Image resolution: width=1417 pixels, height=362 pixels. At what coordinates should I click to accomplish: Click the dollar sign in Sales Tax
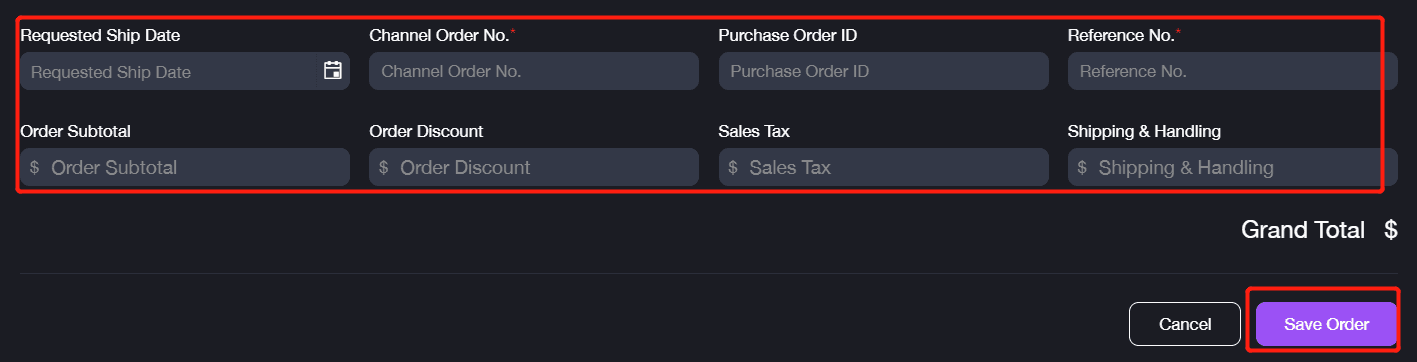pos(733,167)
